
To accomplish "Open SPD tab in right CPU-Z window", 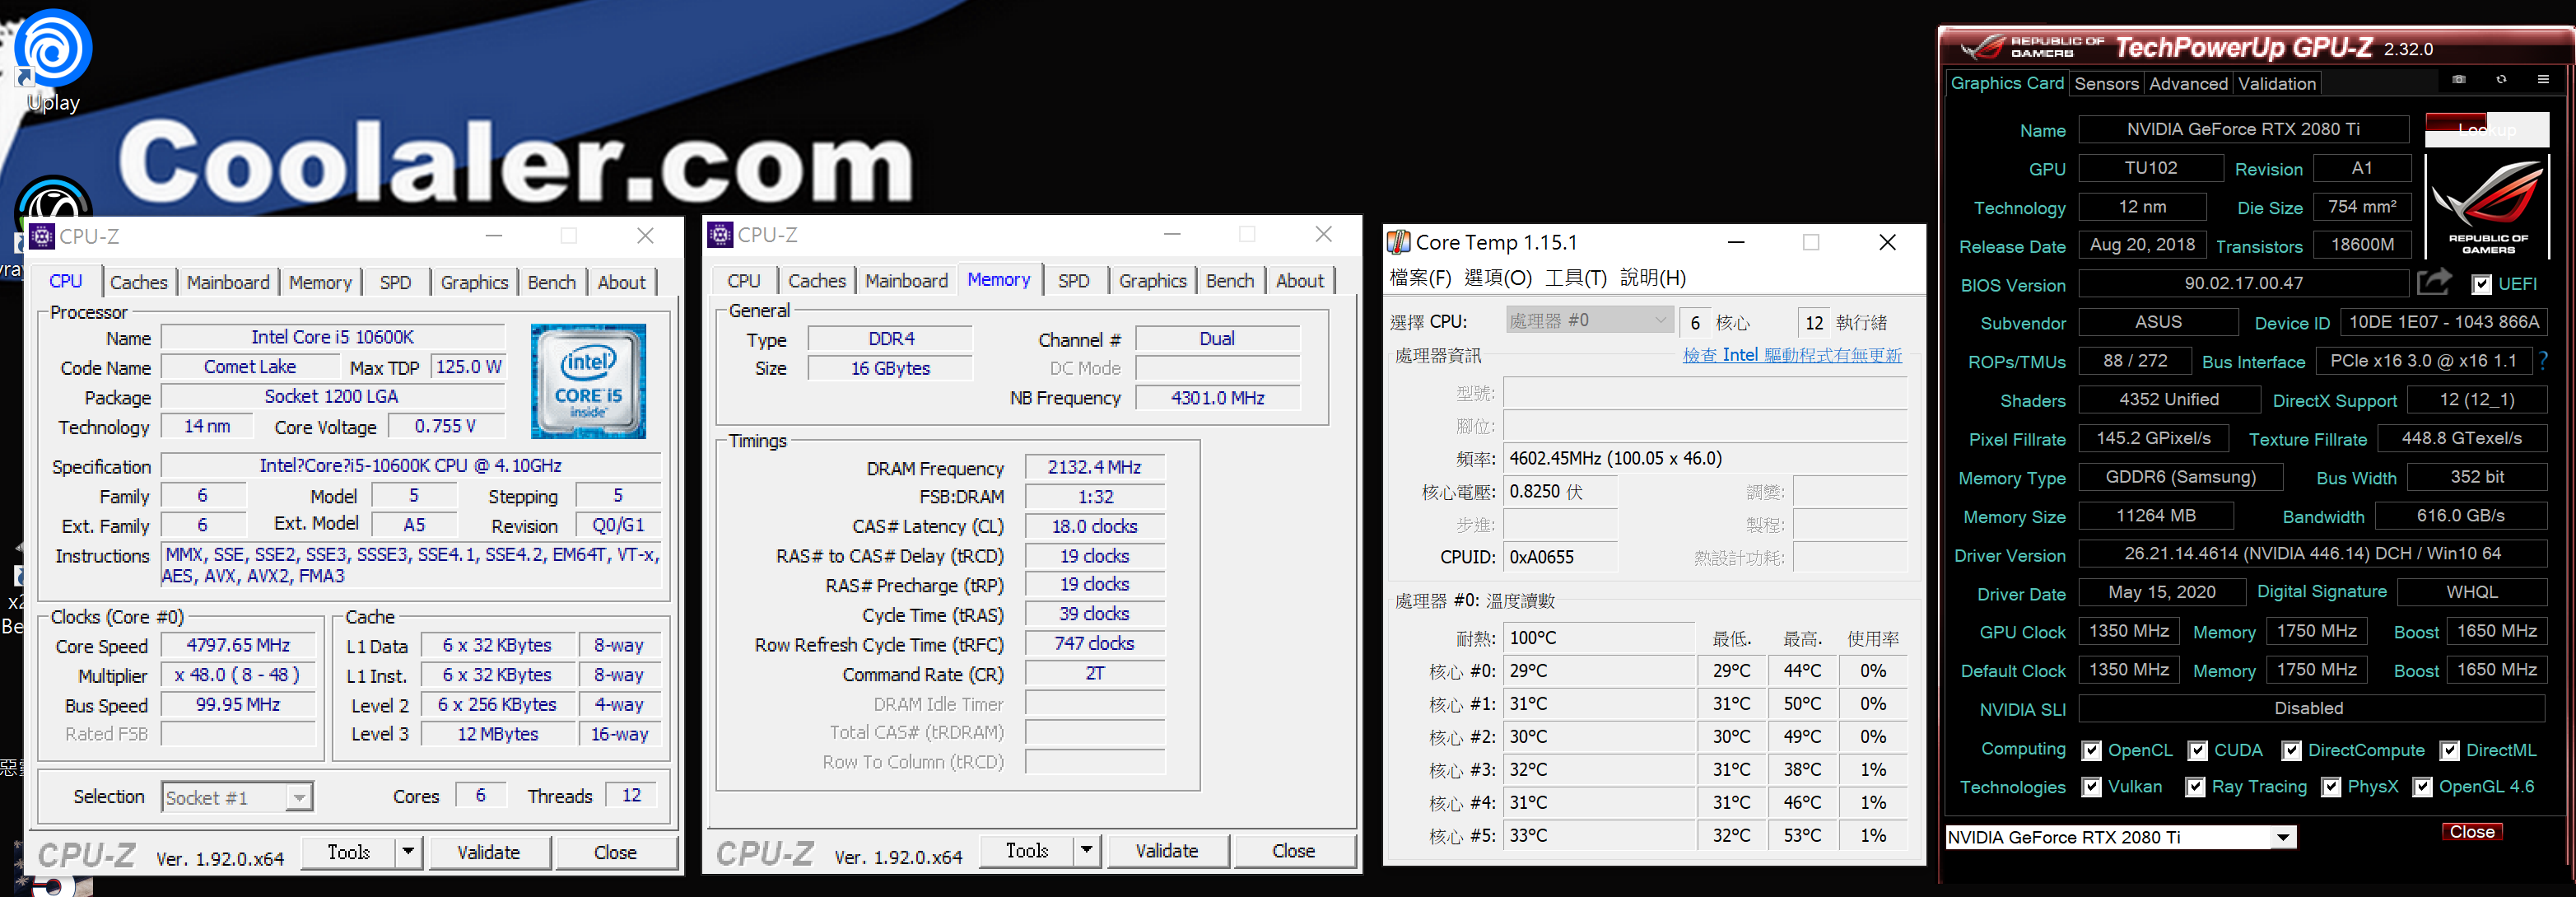I will click(x=1073, y=281).
